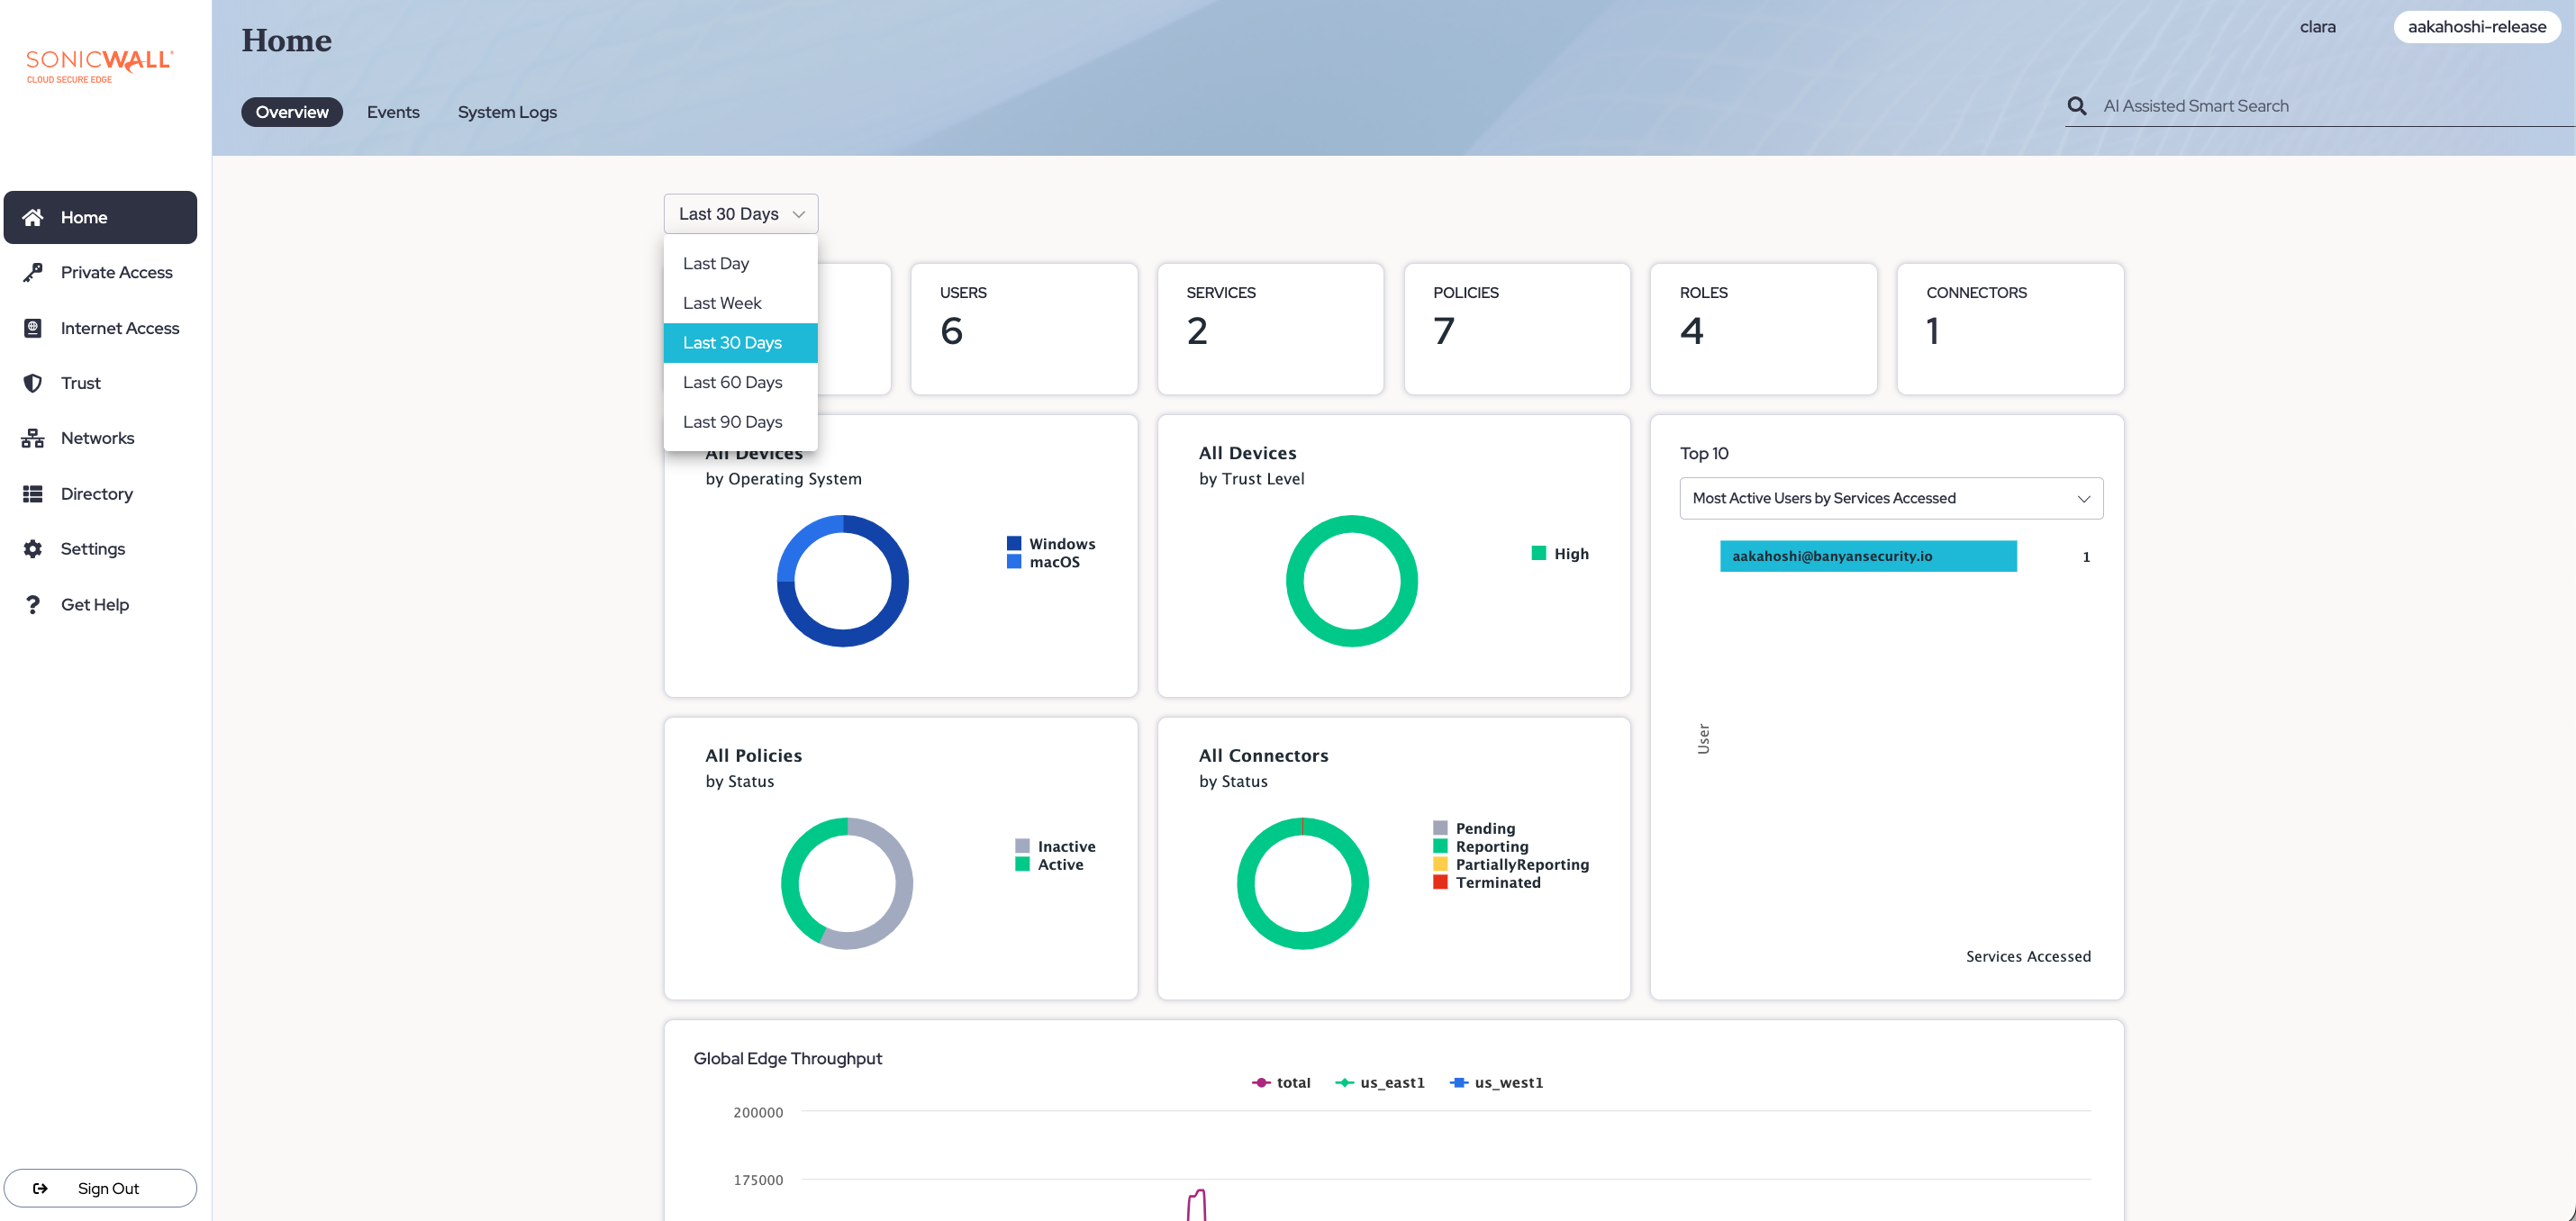Click the Directory list icon
2576x1221 pixels.
point(33,494)
